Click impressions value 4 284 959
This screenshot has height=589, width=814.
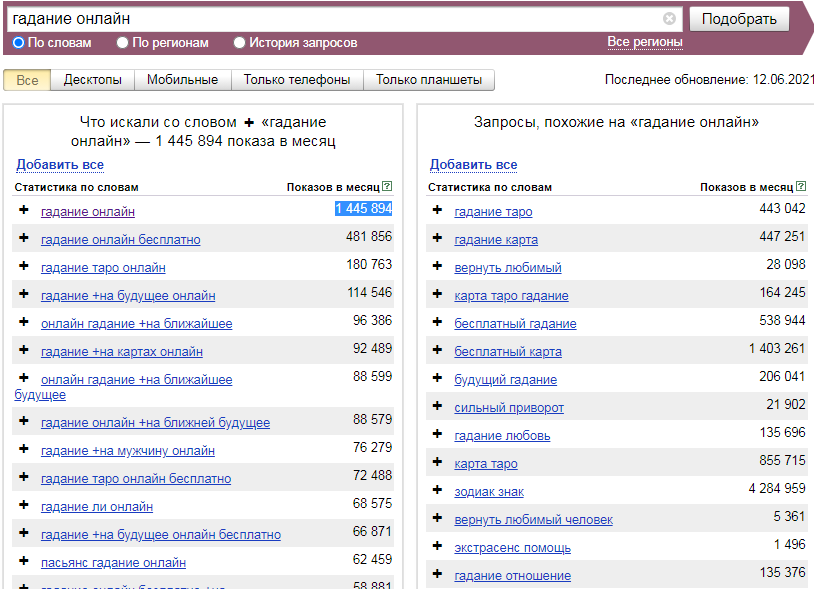click(777, 488)
